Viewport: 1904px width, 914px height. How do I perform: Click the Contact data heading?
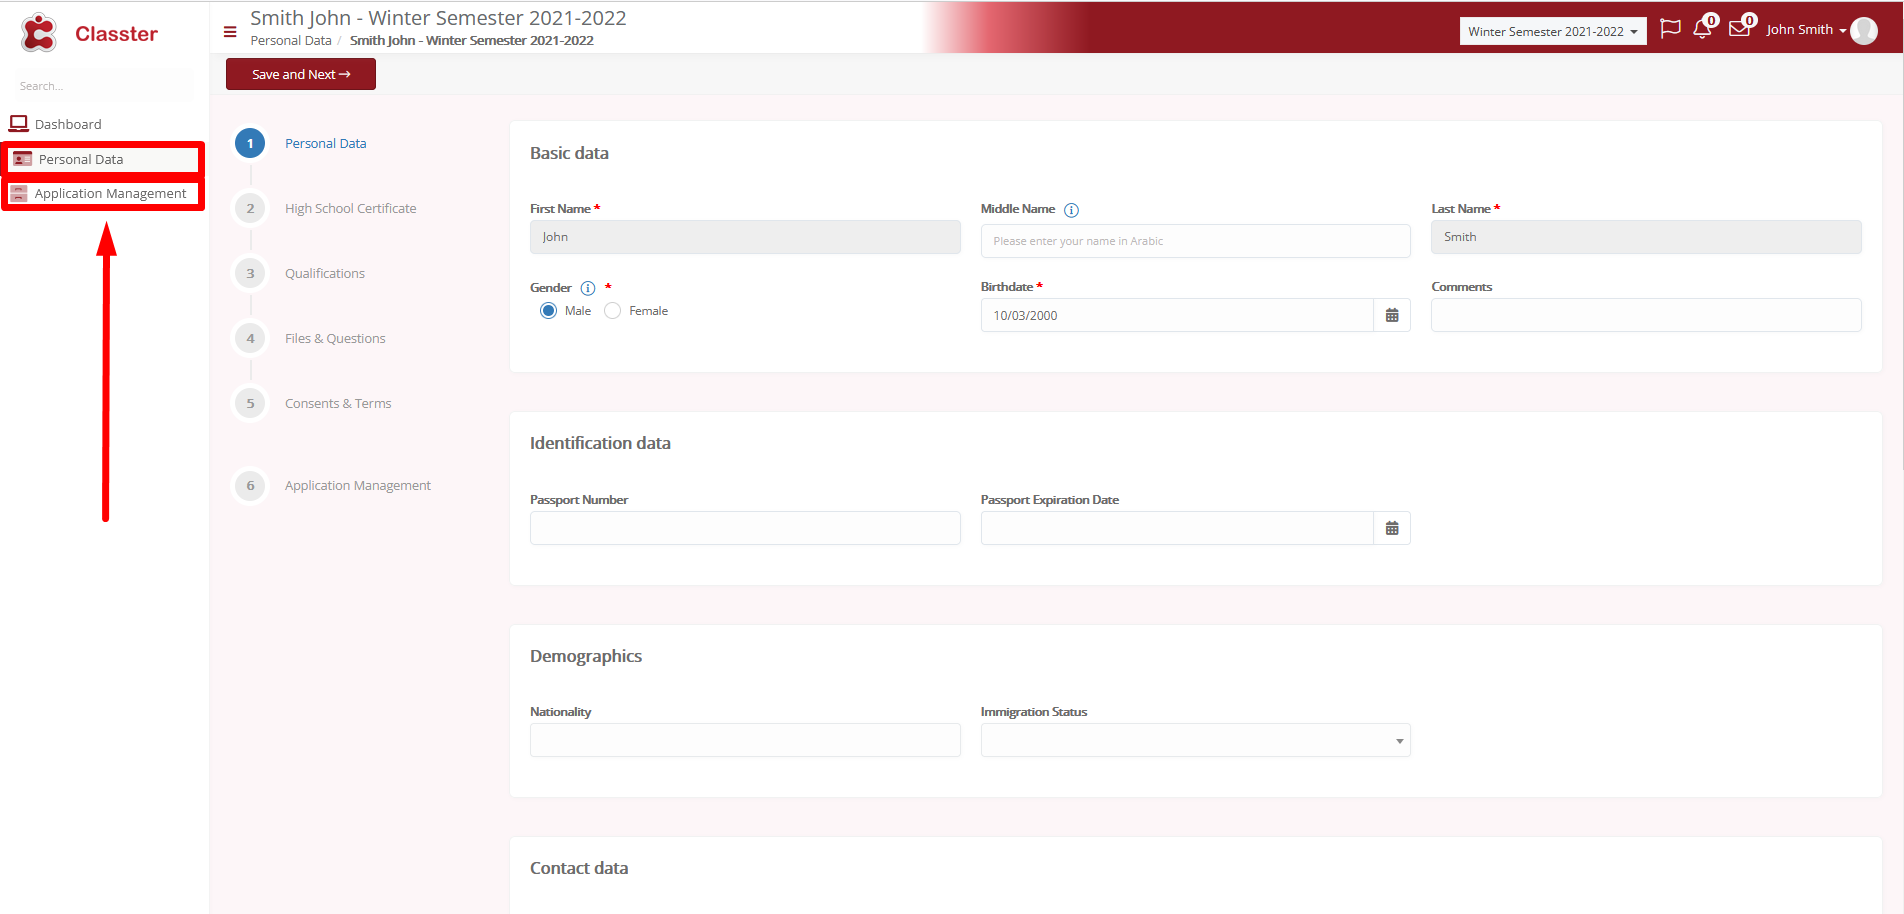[x=579, y=868]
